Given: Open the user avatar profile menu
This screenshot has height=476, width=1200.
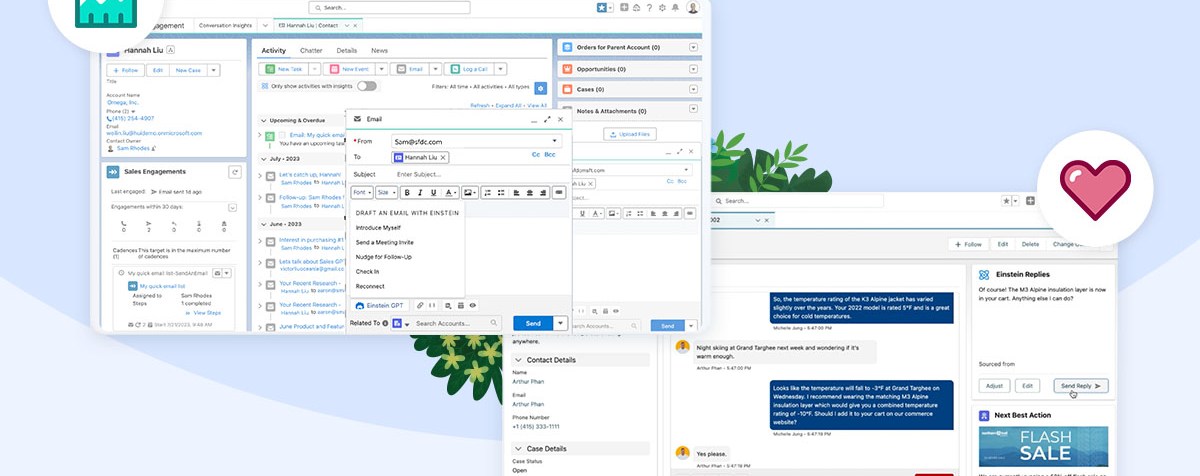Looking at the screenshot, I should pos(693,8).
